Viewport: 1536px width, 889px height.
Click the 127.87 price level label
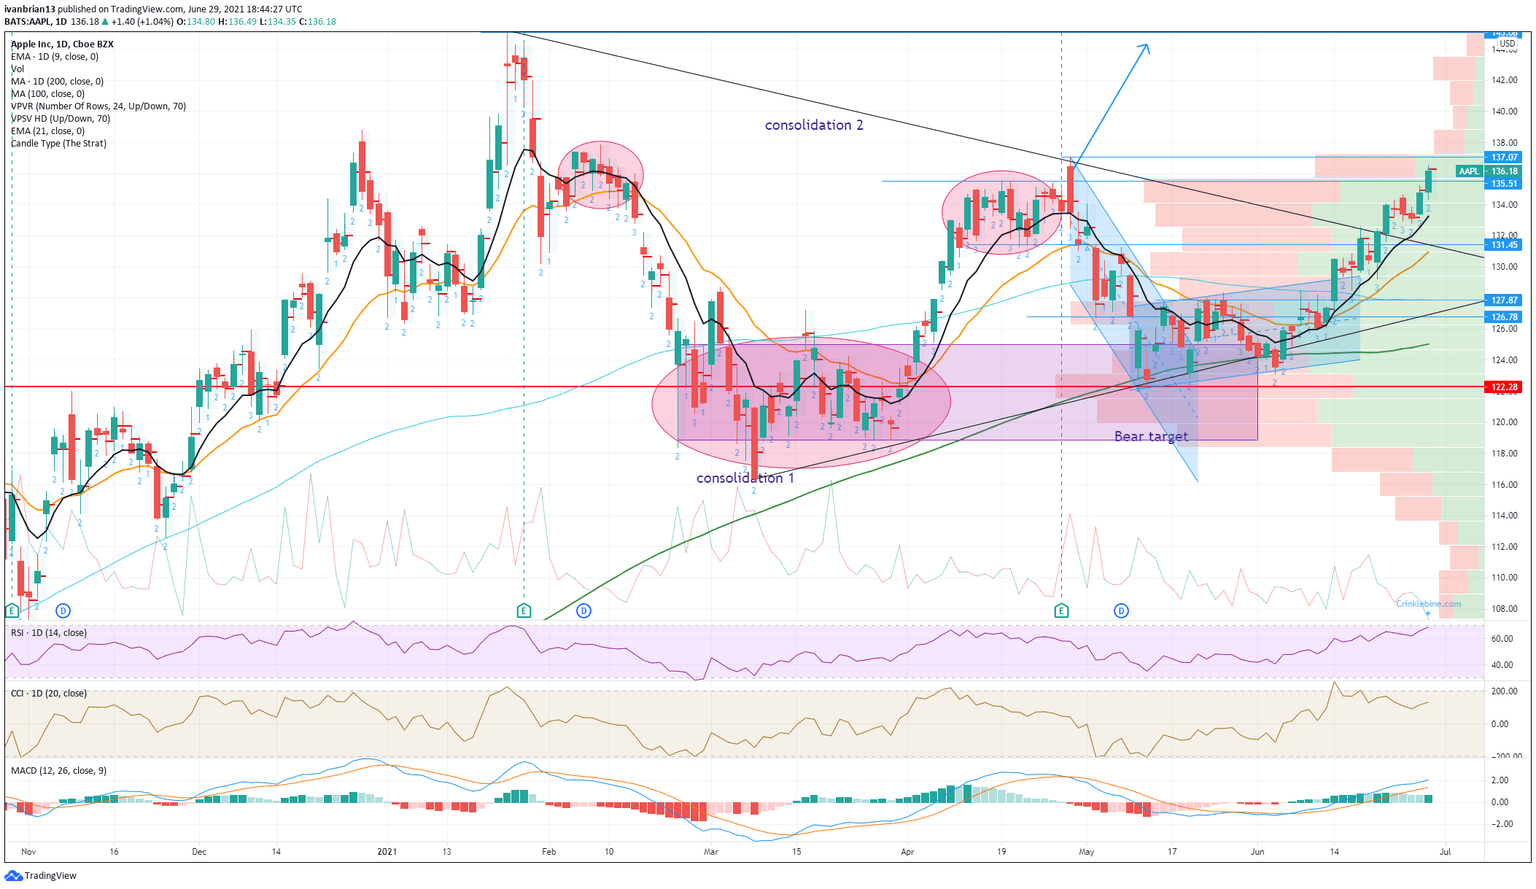(x=1505, y=300)
